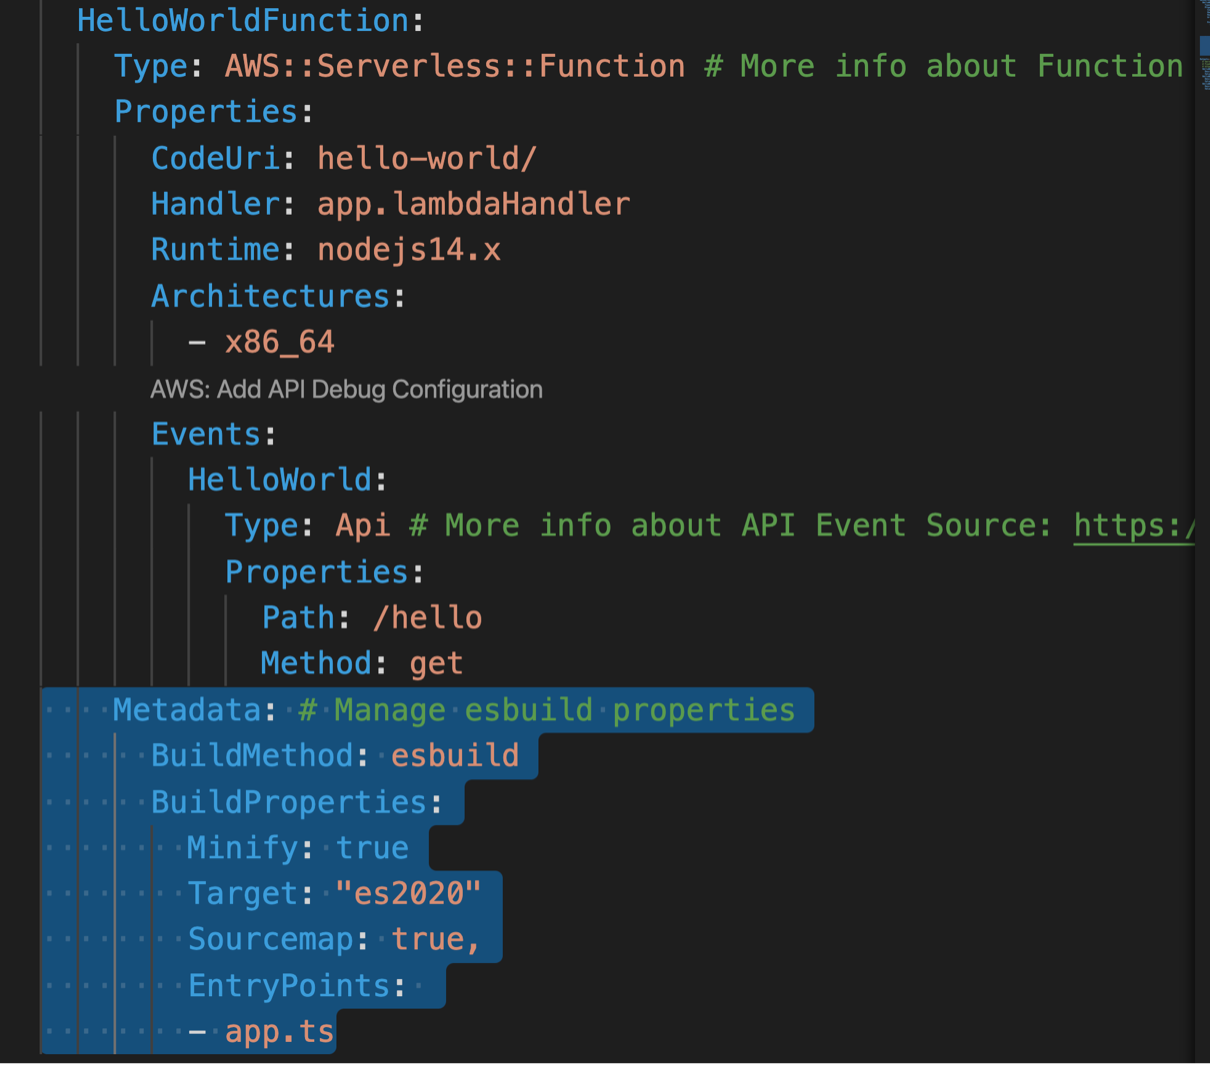Select the hello-world/ CodeUri value
This screenshot has height=1066, width=1210.
[x=427, y=157]
